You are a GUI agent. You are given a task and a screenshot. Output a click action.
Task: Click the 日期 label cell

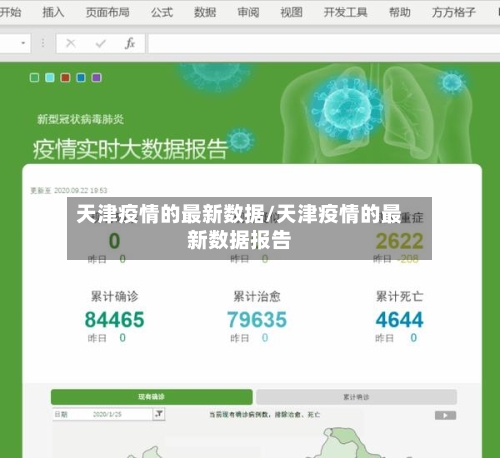(61, 414)
